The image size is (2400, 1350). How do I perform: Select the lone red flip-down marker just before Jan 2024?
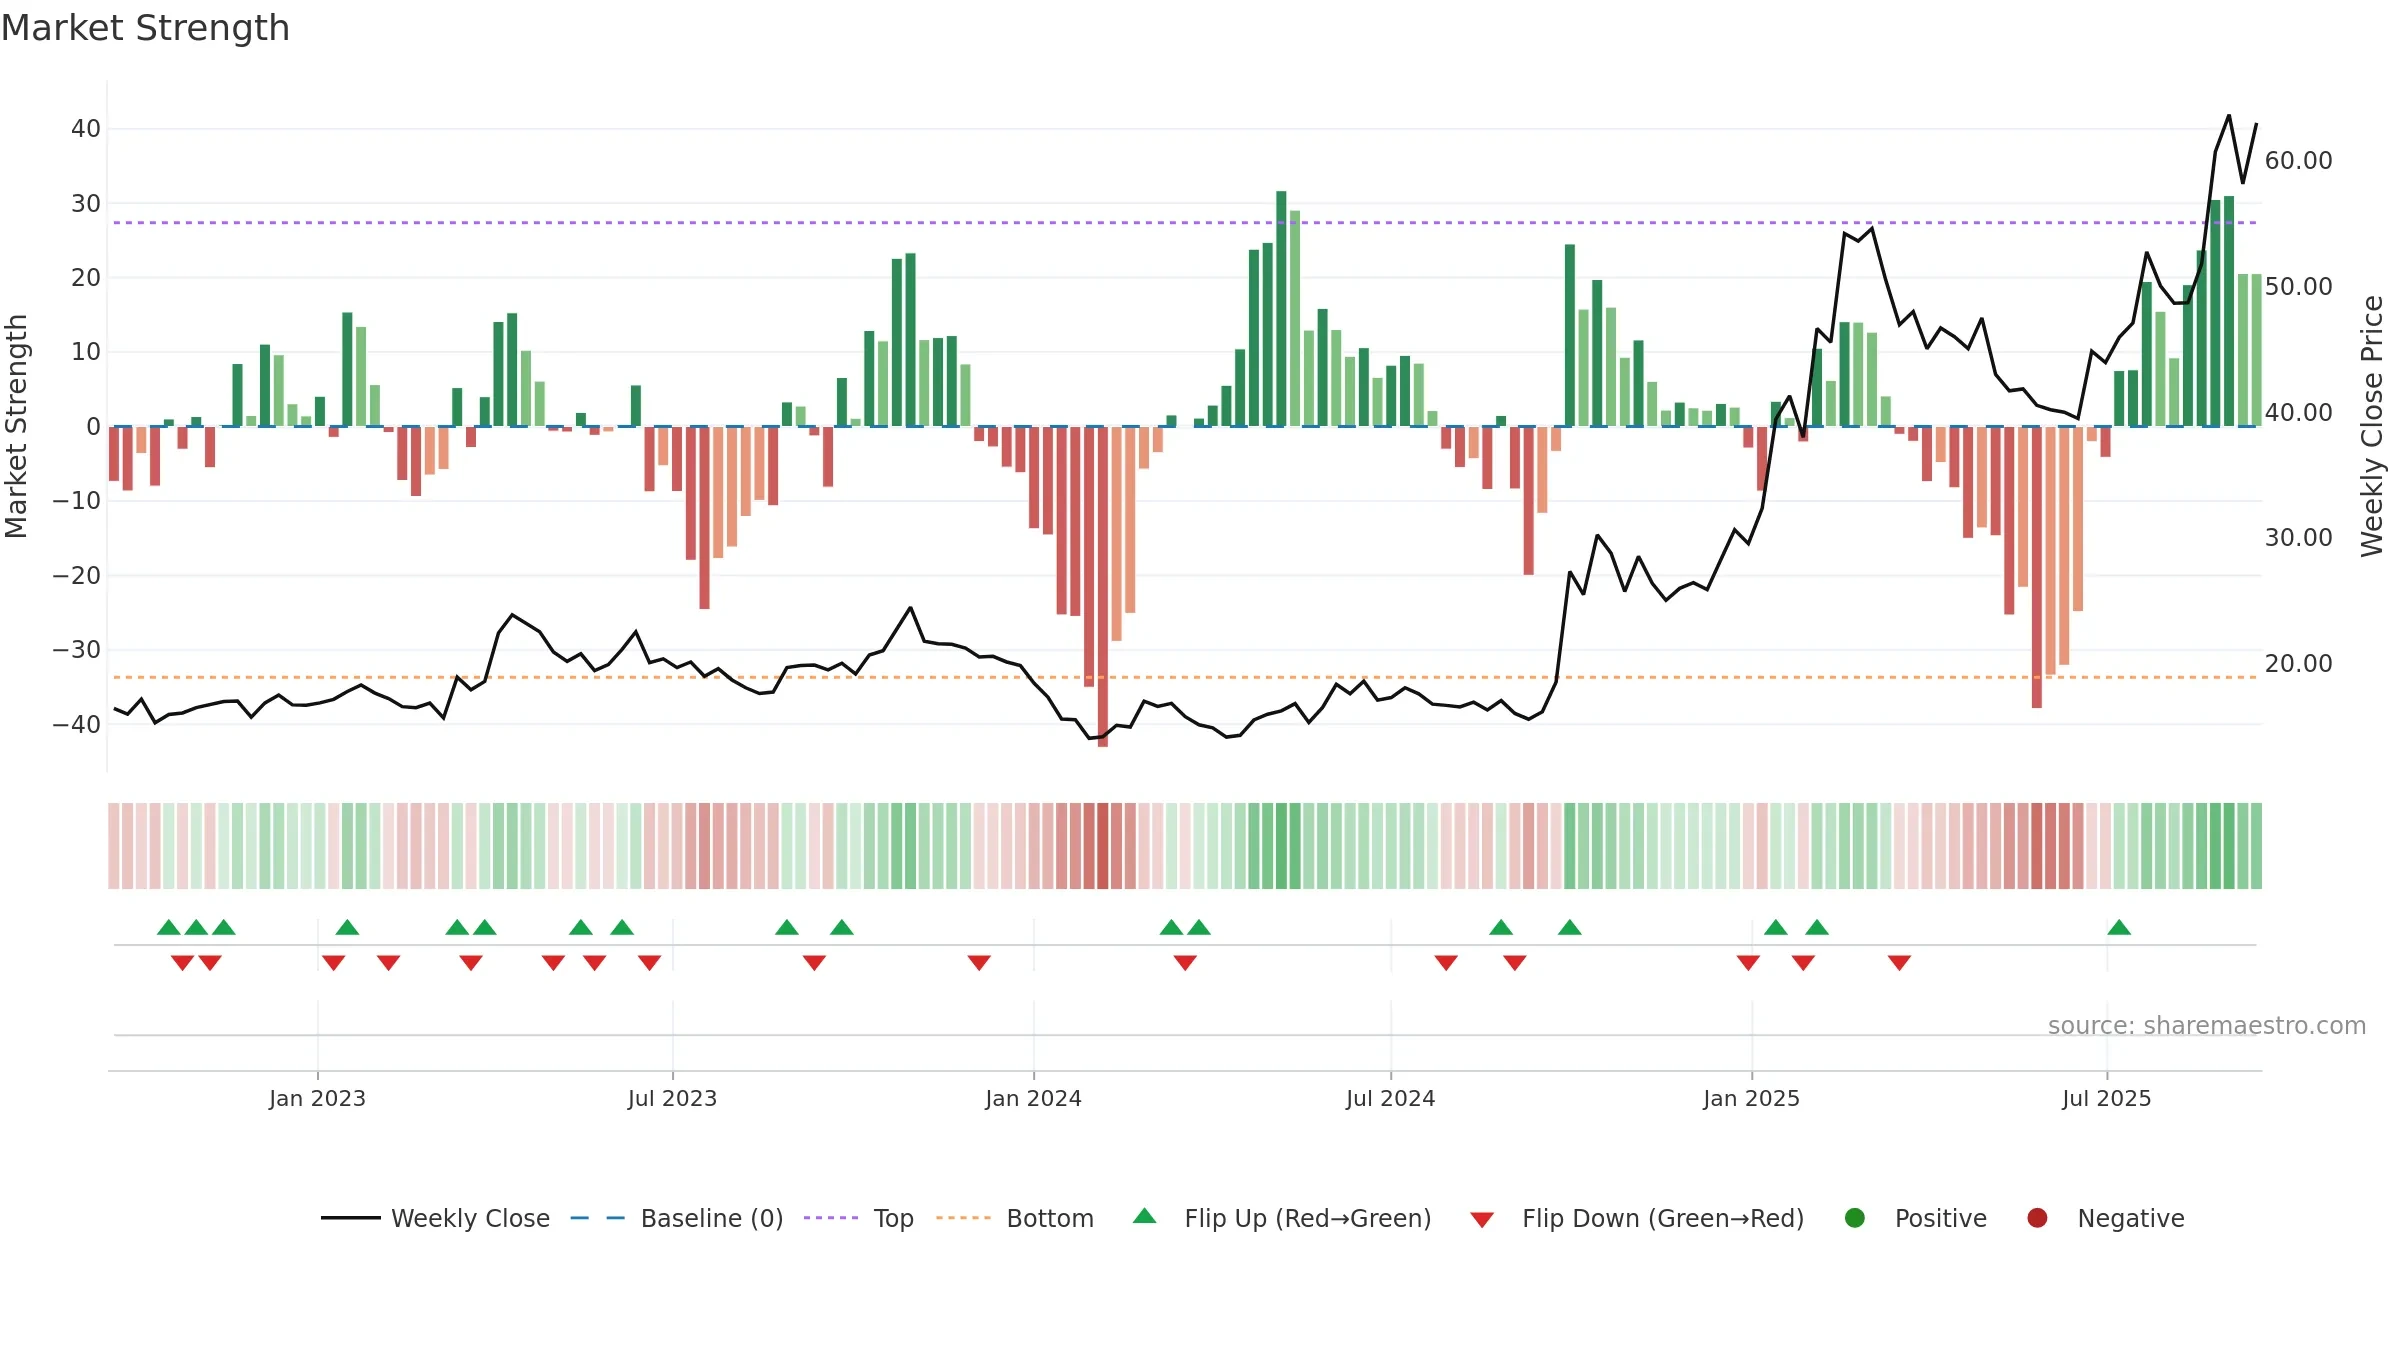pos(979,962)
